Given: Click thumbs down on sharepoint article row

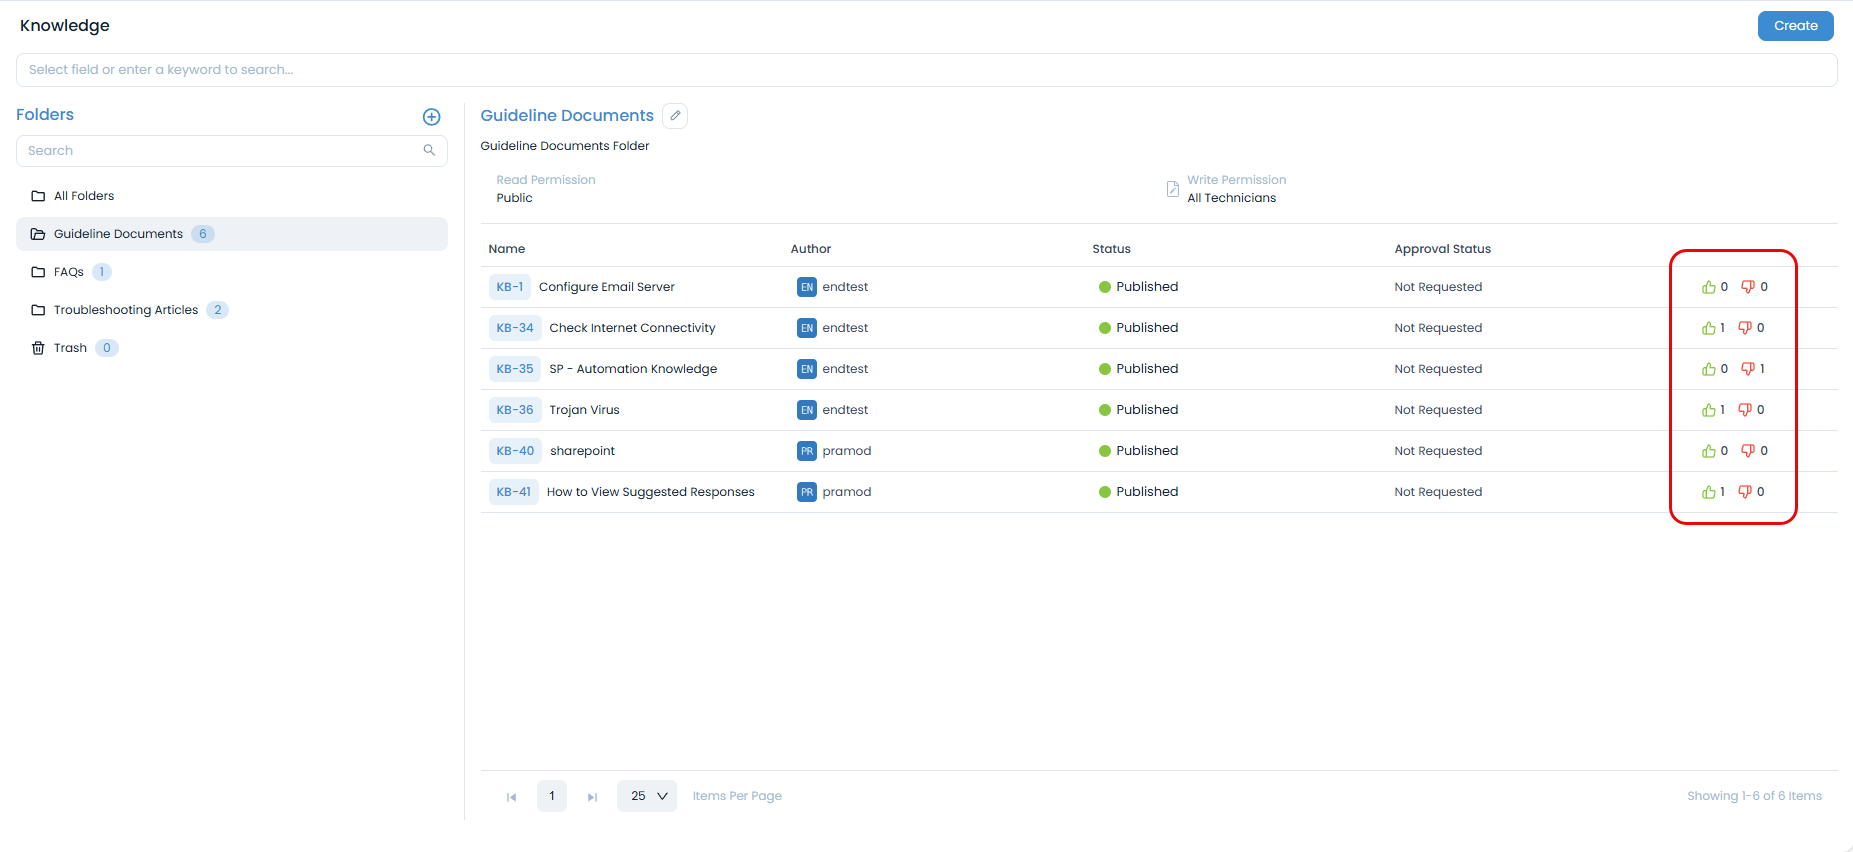Looking at the screenshot, I should click(x=1747, y=451).
